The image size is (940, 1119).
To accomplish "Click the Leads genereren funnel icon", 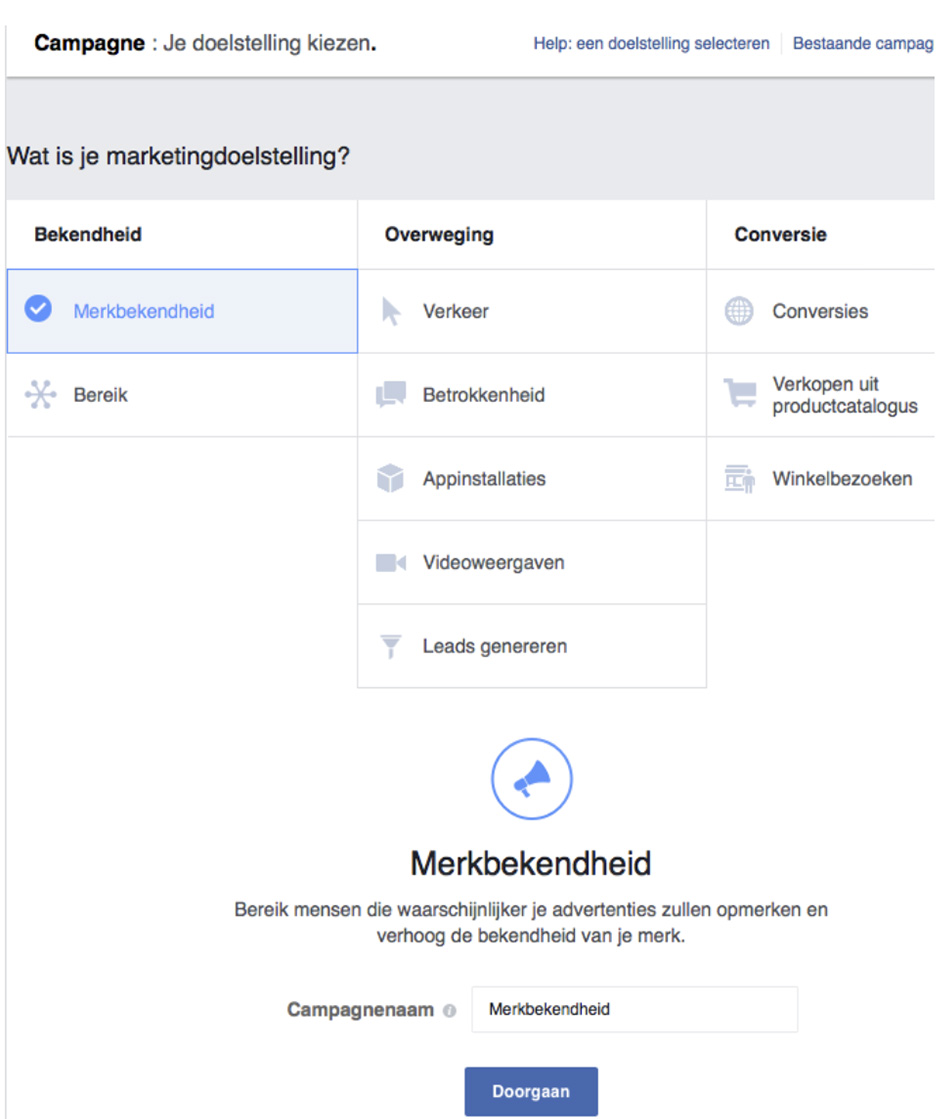I will point(390,646).
